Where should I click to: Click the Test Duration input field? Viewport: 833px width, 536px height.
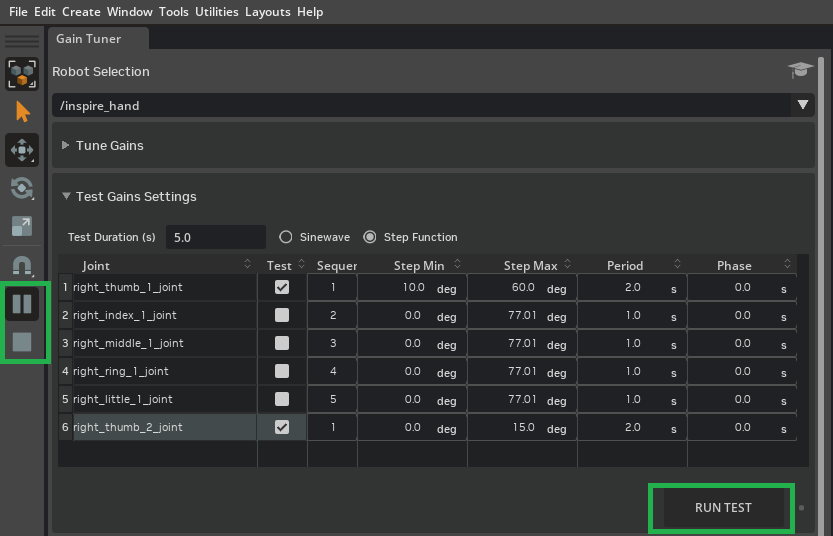point(215,237)
